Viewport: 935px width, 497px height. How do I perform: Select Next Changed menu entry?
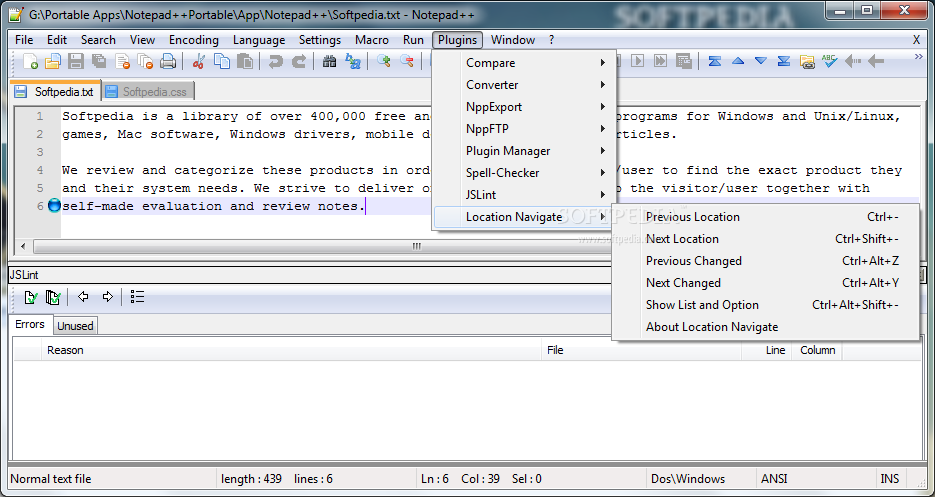tap(766, 283)
